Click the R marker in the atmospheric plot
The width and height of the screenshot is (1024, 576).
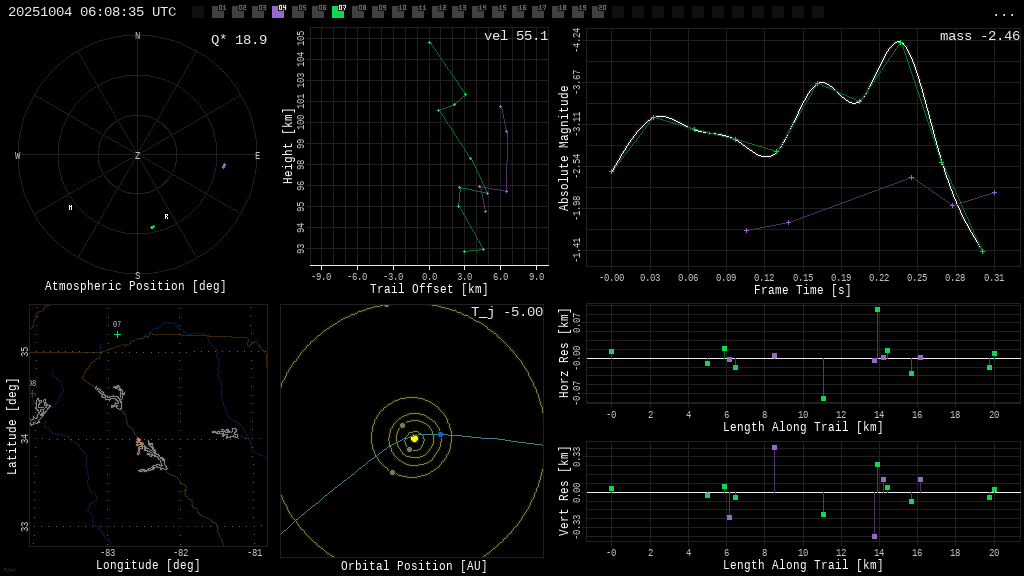click(167, 217)
